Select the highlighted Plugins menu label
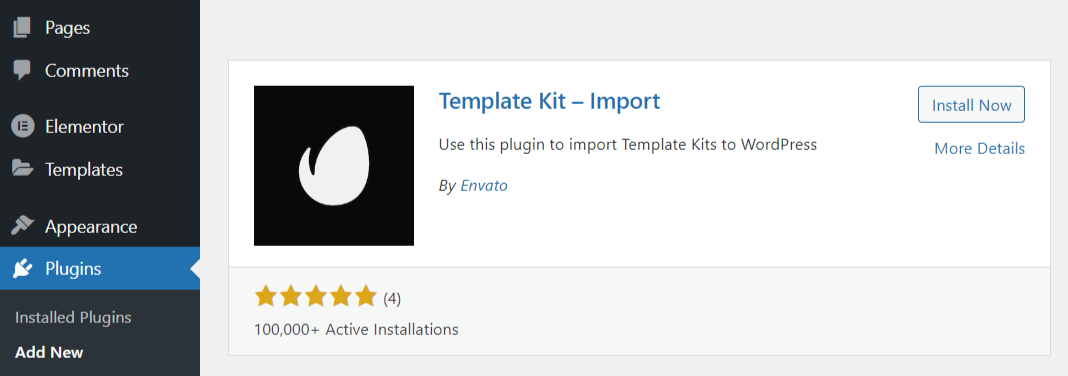1068x376 pixels. [x=73, y=269]
